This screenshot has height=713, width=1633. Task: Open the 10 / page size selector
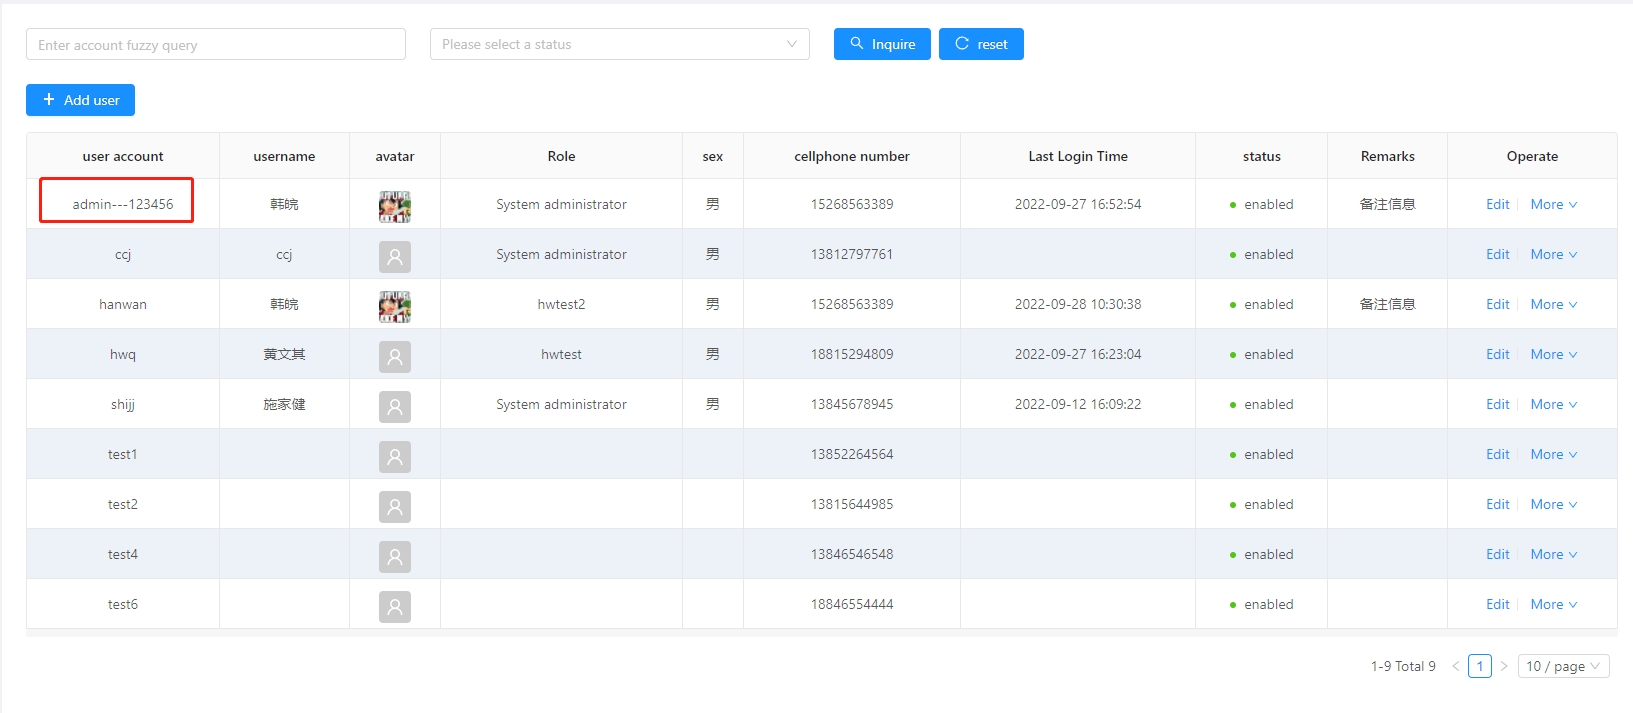[1563, 666]
